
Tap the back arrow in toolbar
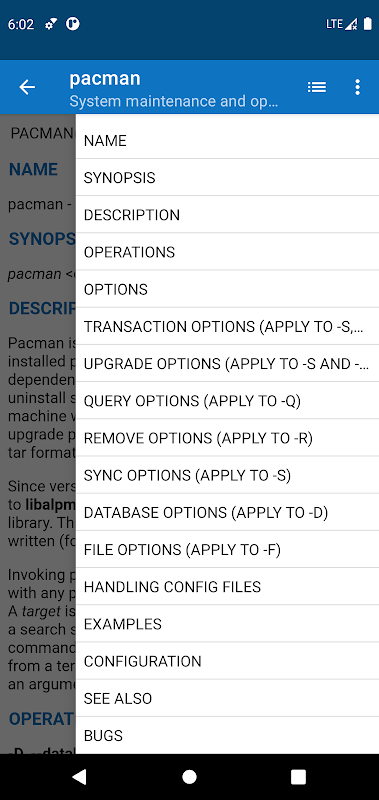[27, 87]
